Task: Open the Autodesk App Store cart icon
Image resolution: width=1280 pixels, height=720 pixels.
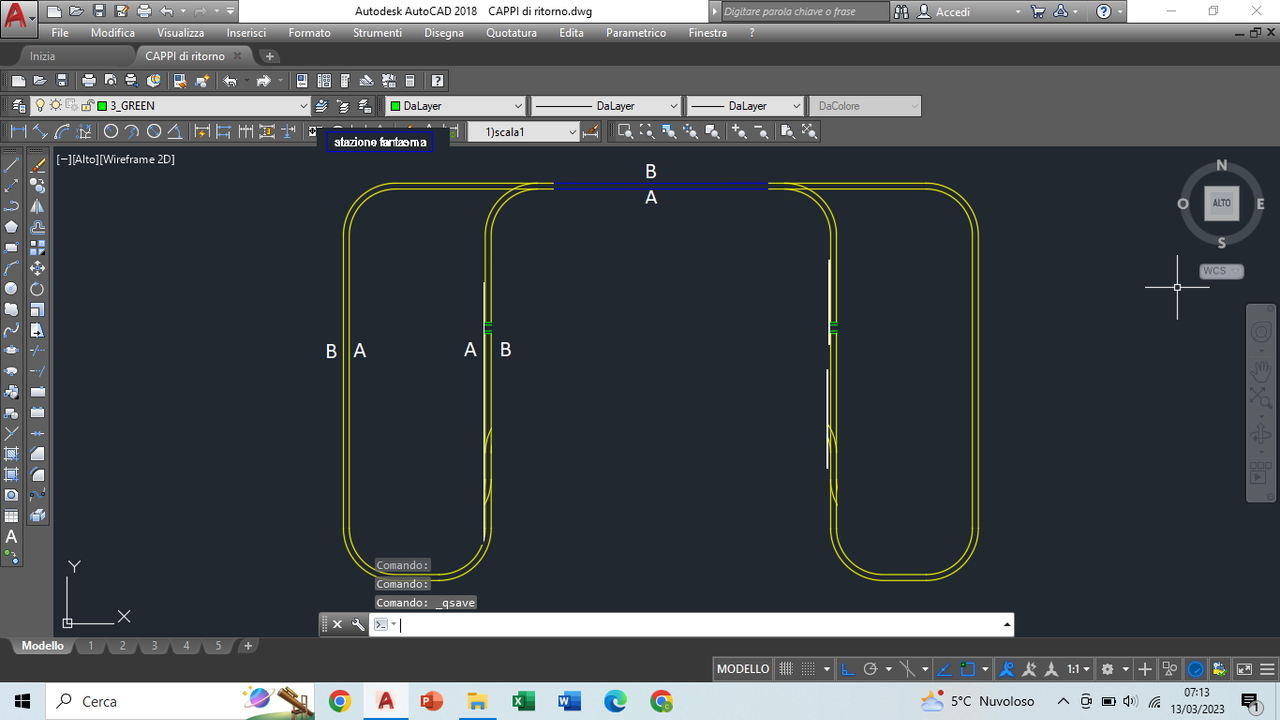Action: coord(1038,12)
